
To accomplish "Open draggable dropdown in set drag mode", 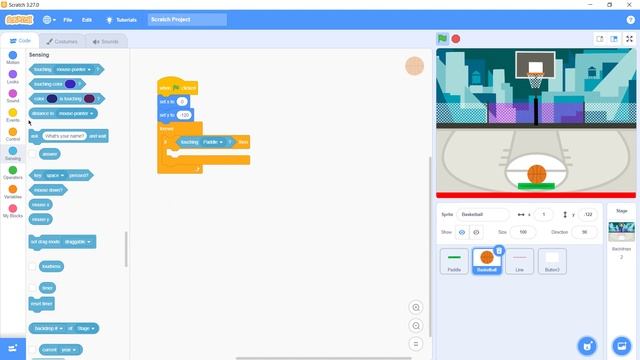I will coord(78,242).
